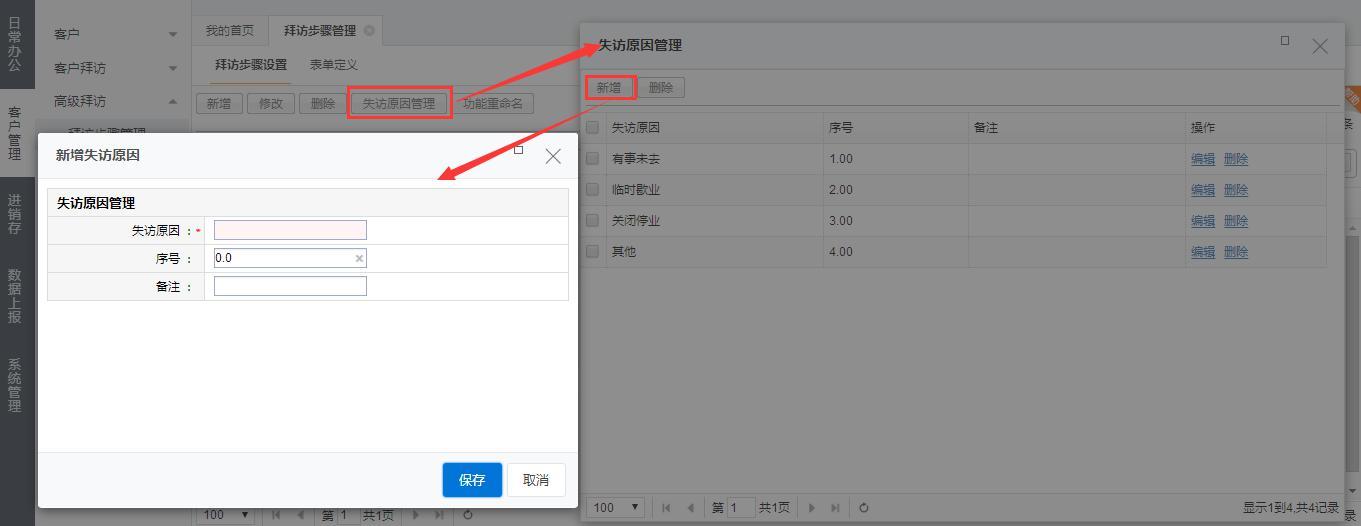Toggle the select-all checkbox in table header
This screenshot has width=1361, height=526.
click(593, 127)
